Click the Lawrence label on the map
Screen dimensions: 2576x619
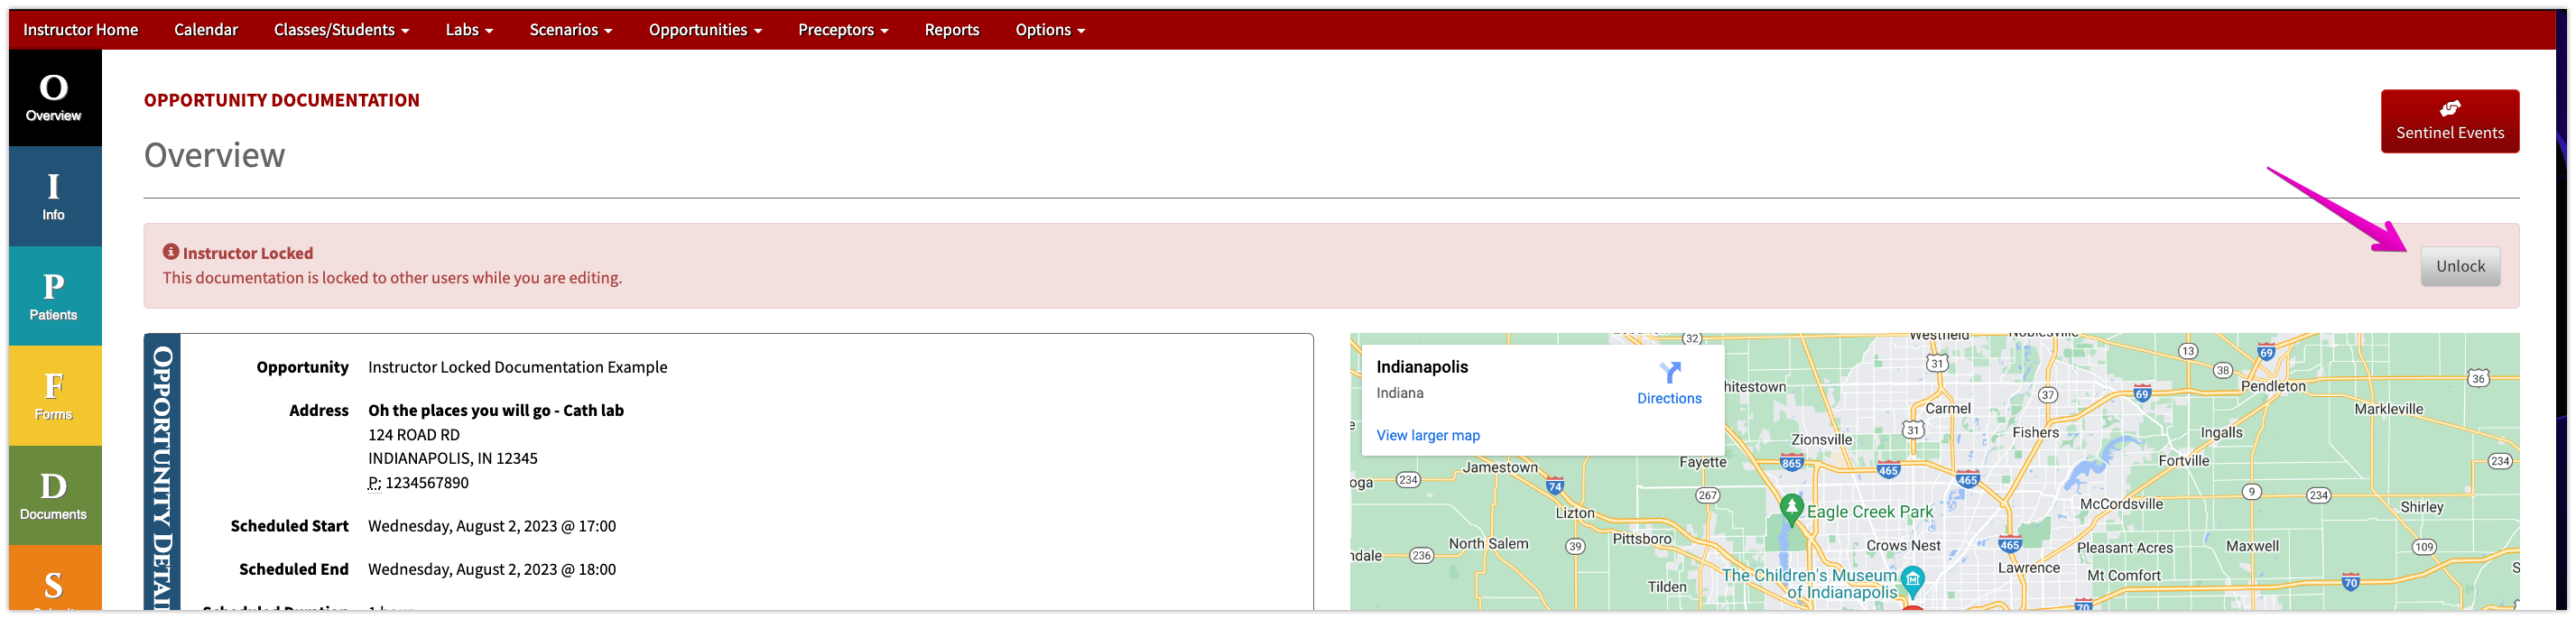(2028, 567)
